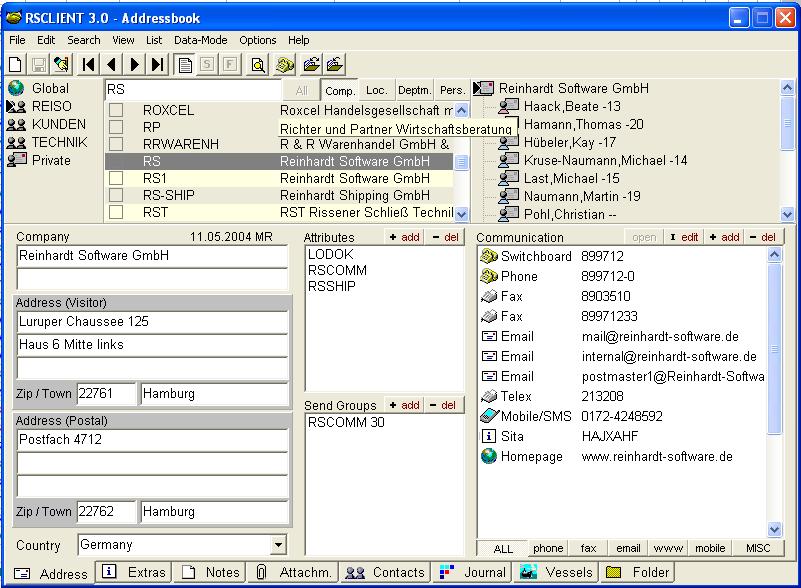
Task: Jump to first record with toolbar arrow
Action: (x=89, y=64)
